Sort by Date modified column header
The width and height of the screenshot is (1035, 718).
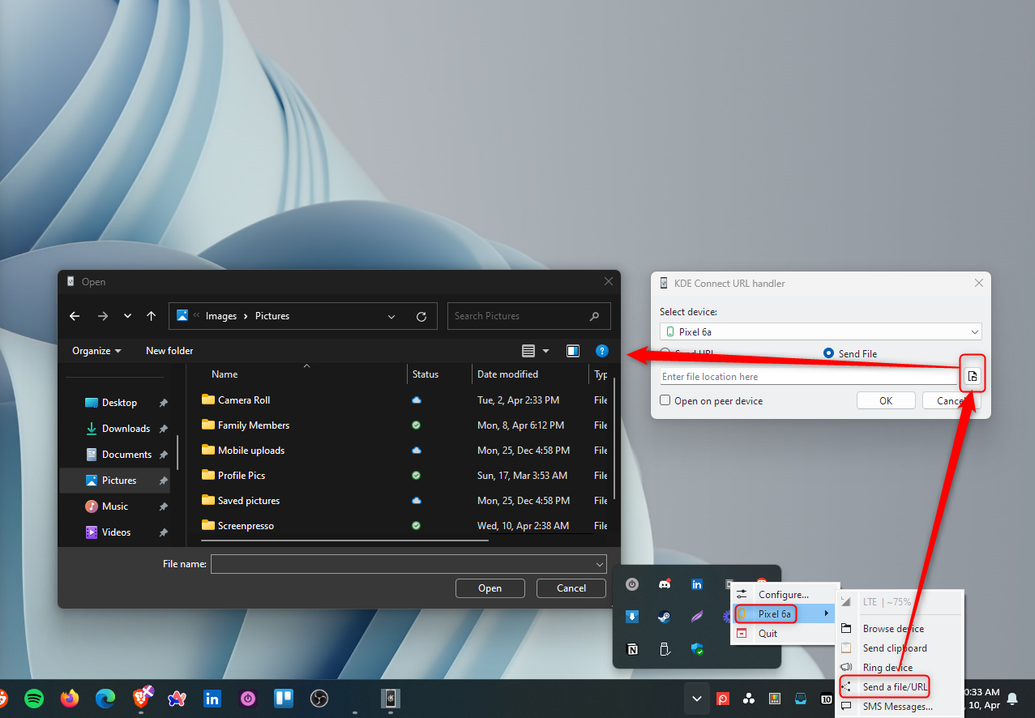[507, 374]
